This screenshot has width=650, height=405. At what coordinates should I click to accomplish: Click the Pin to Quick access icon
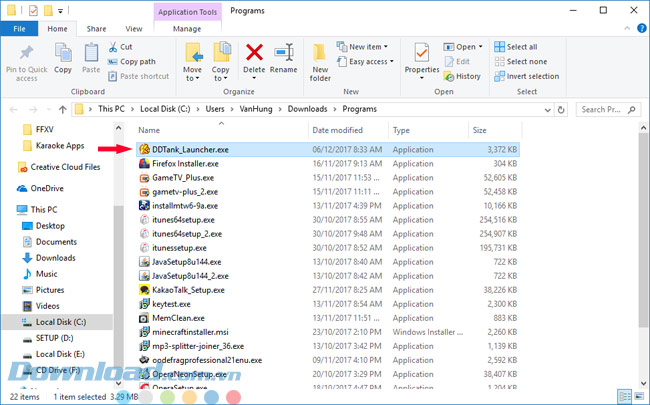coord(25,54)
